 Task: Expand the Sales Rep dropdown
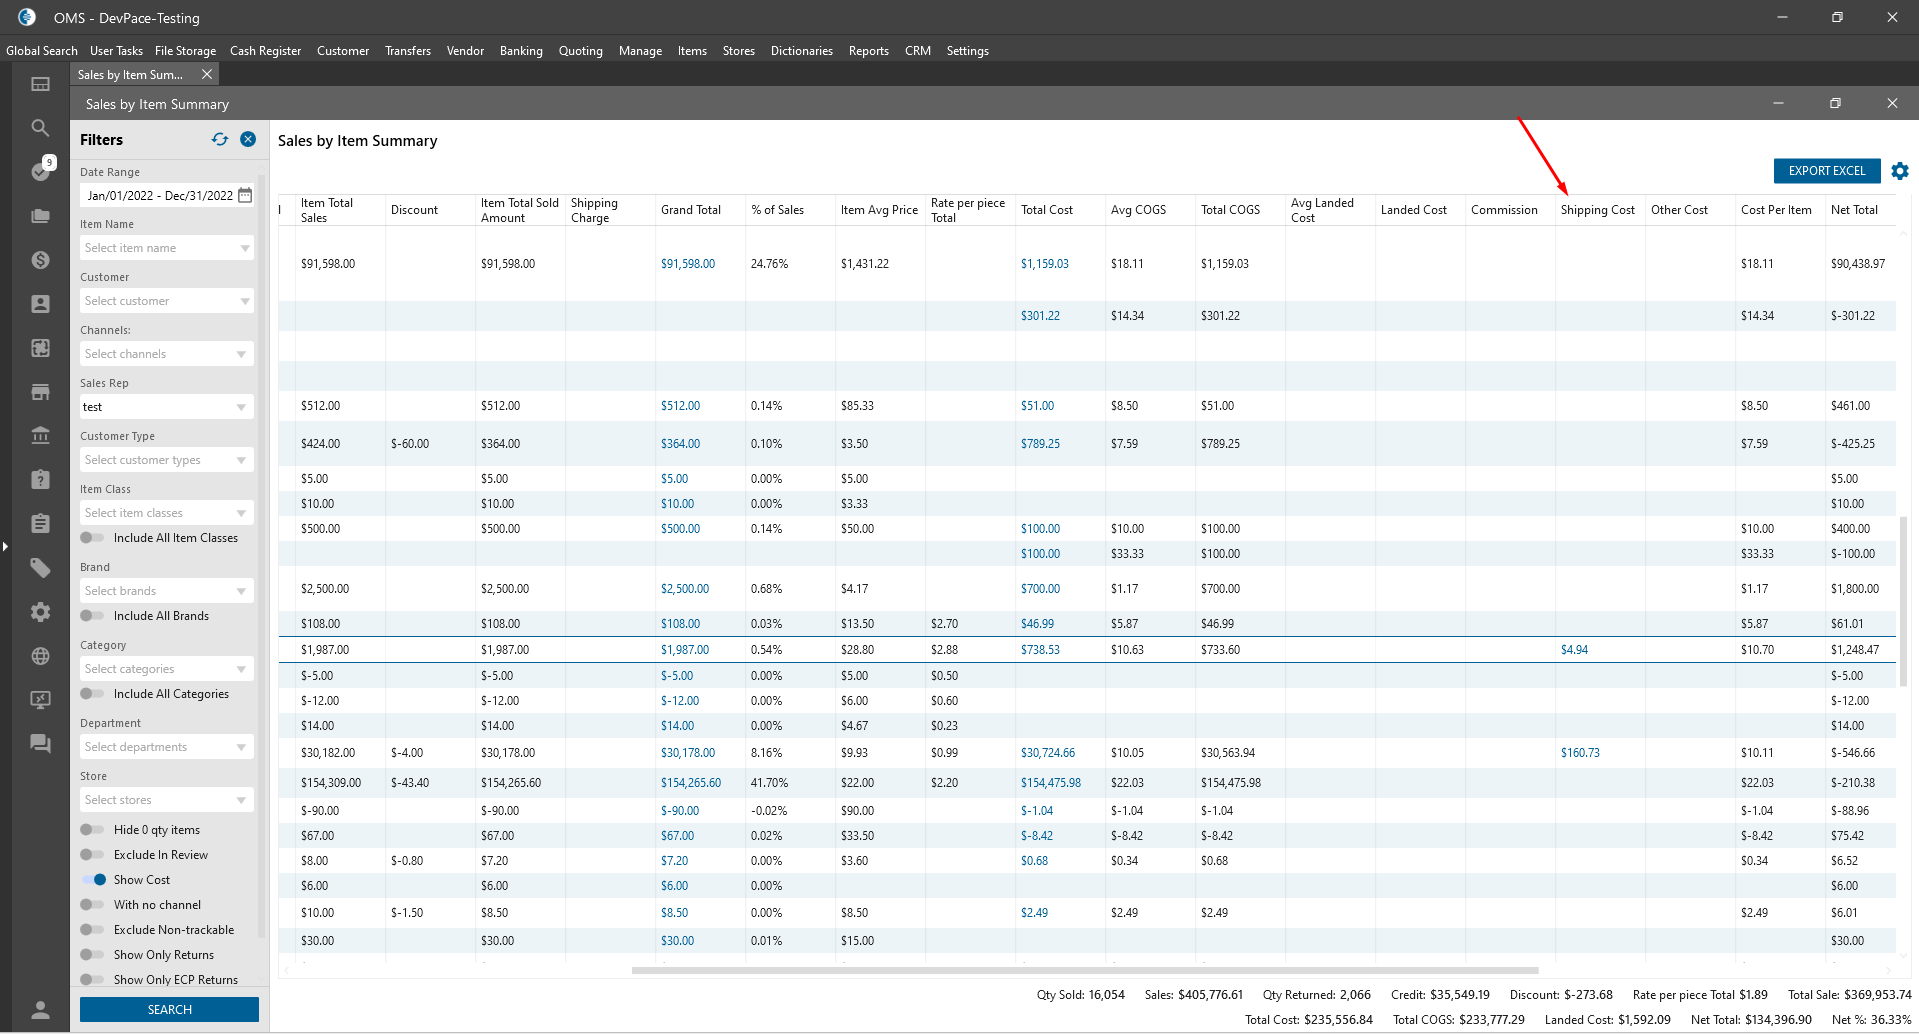(241, 407)
